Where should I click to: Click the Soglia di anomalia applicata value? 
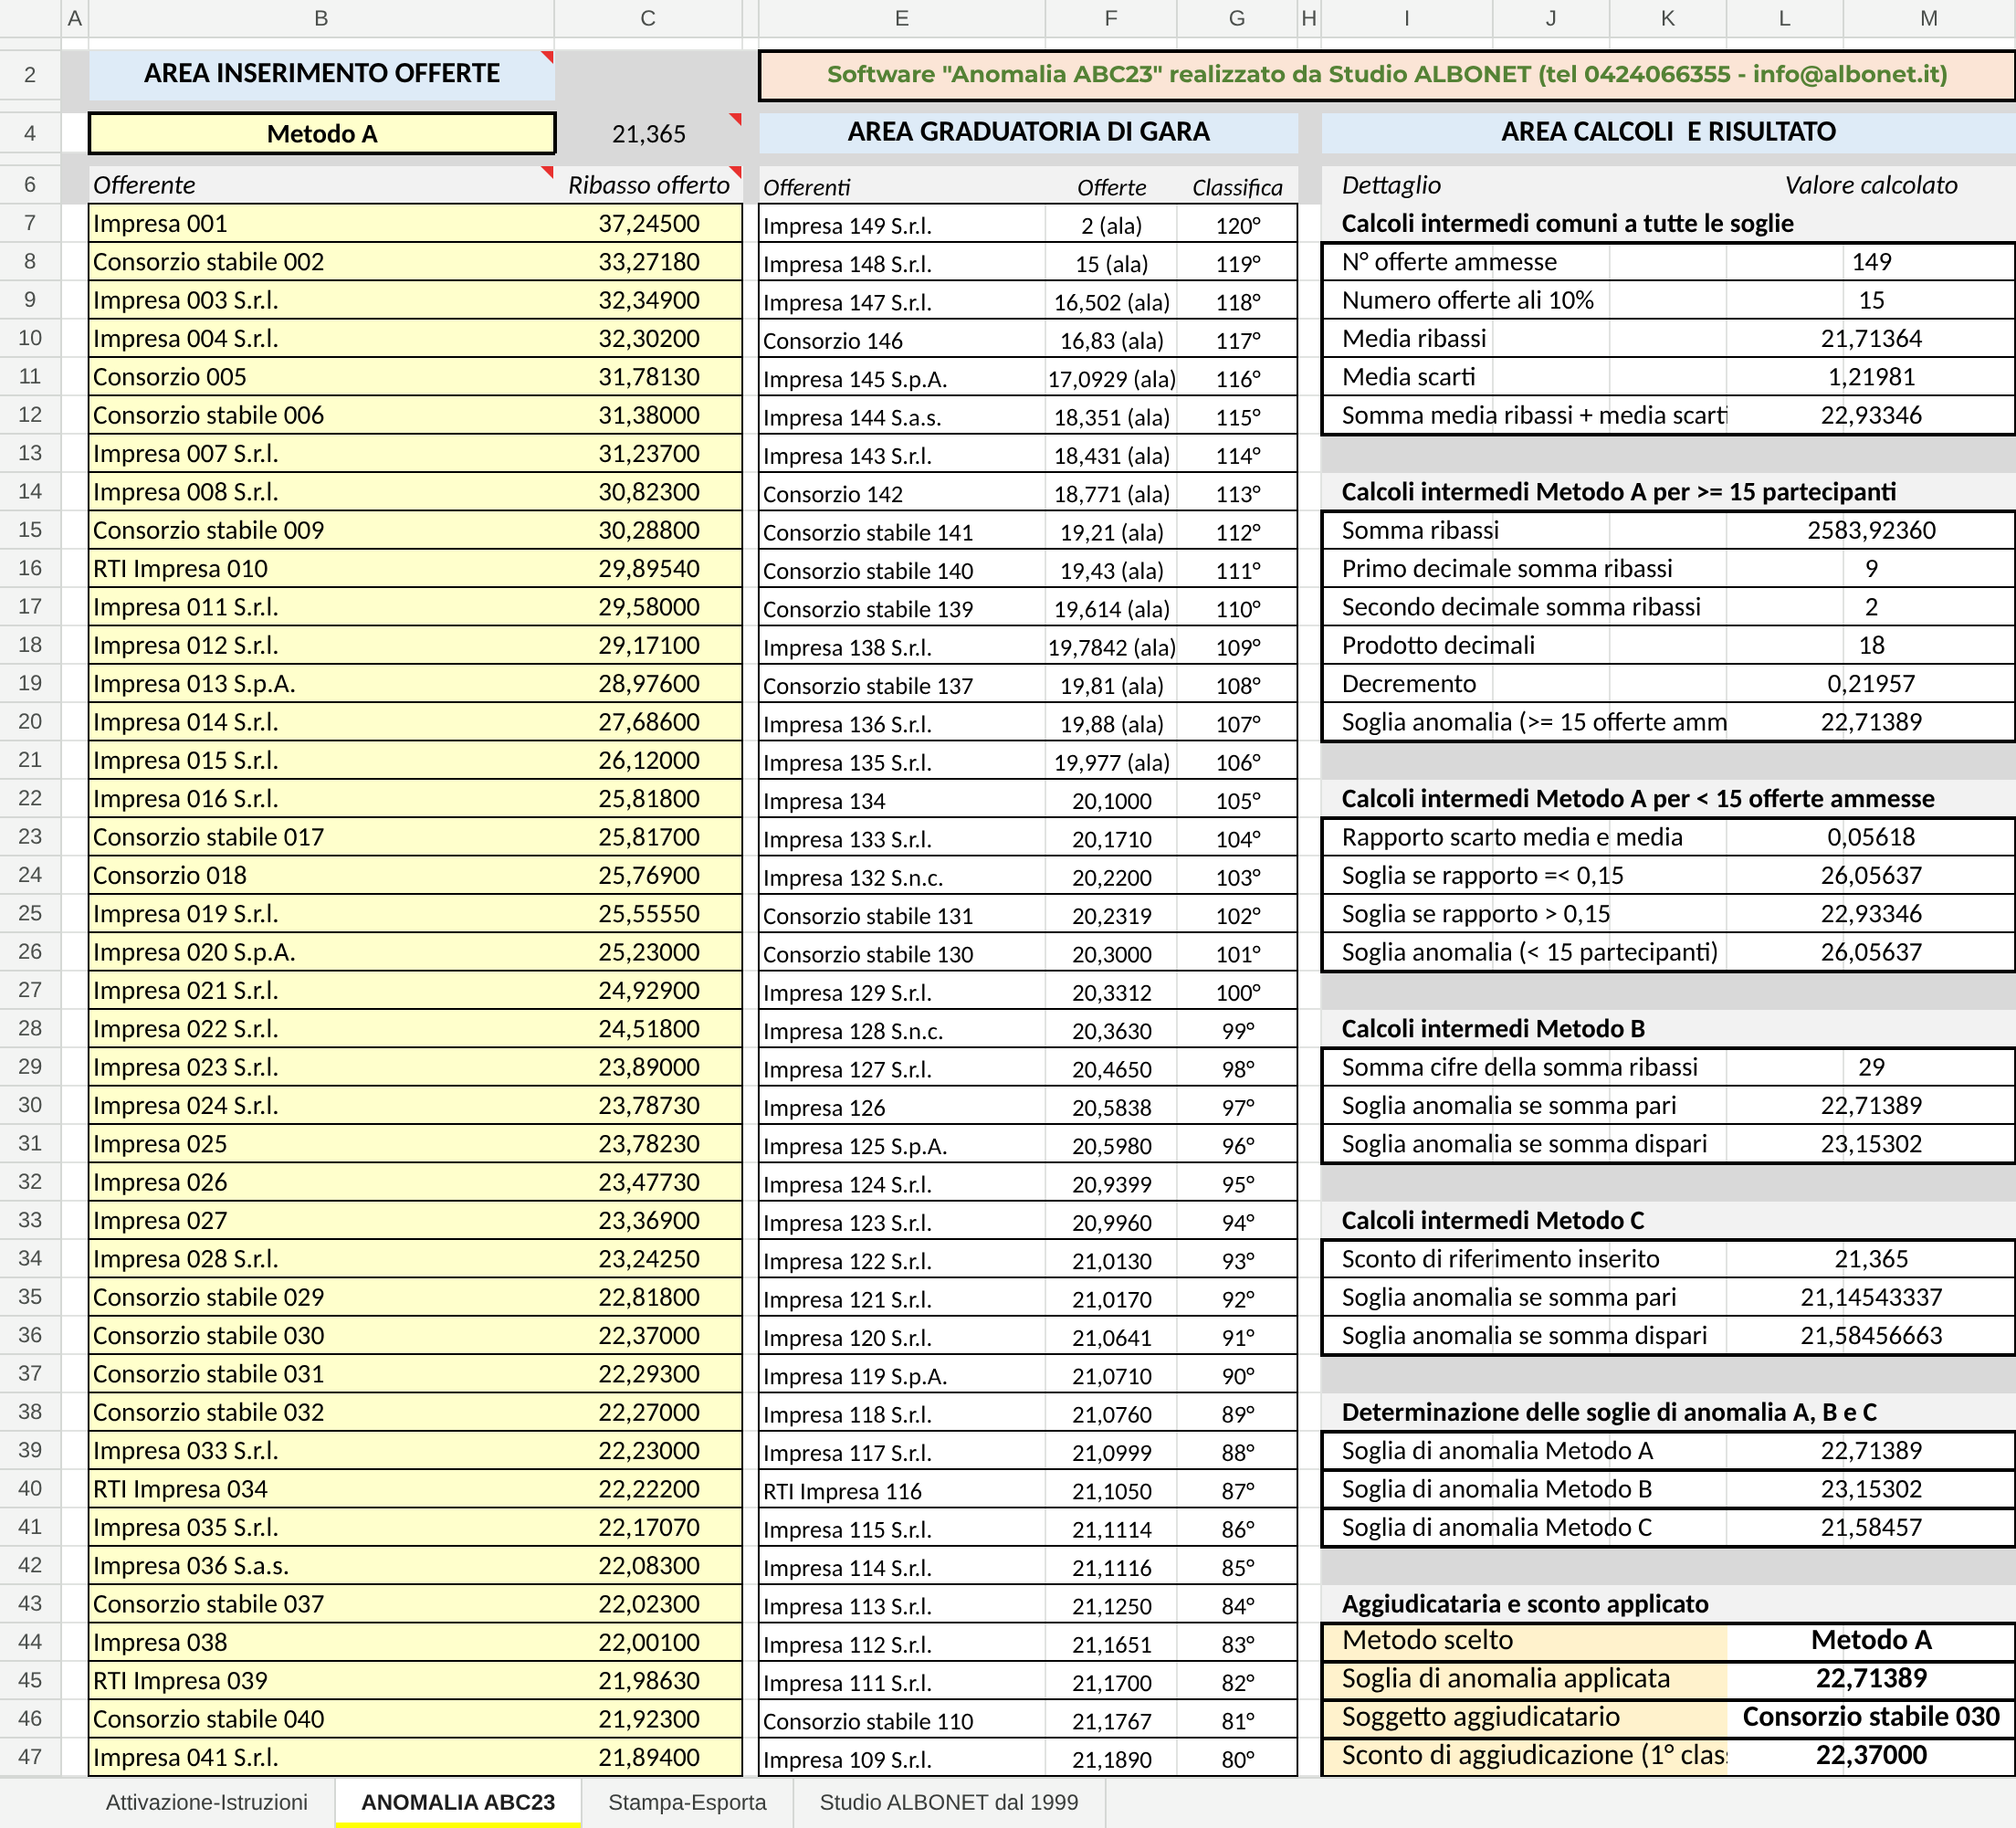1871,1679
